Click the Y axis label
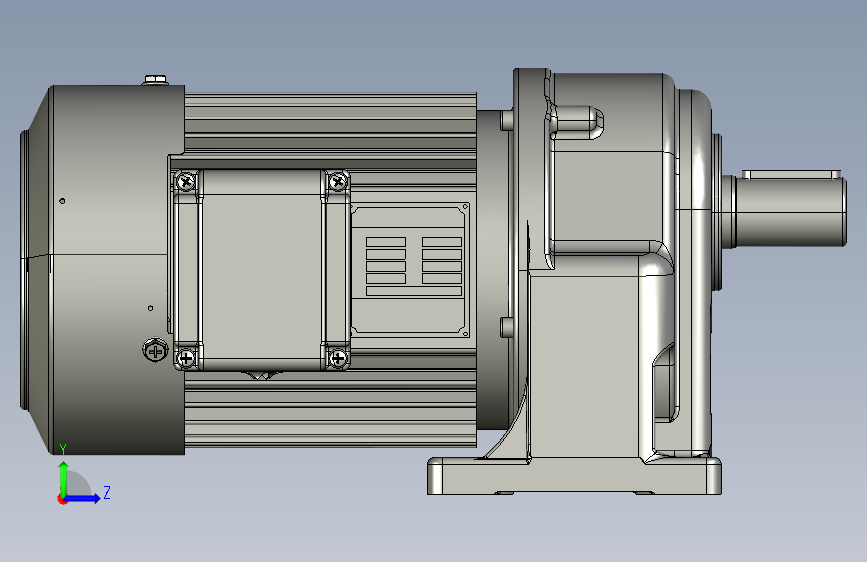Screen dimensions: 867x562 63,450
